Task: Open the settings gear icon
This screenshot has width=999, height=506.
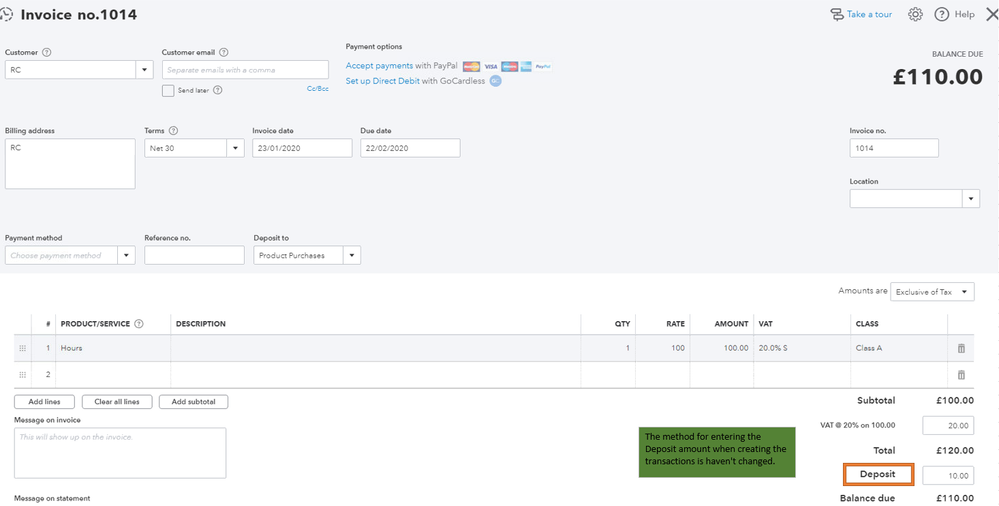Action: pyautogui.click(x=915, y=15)
